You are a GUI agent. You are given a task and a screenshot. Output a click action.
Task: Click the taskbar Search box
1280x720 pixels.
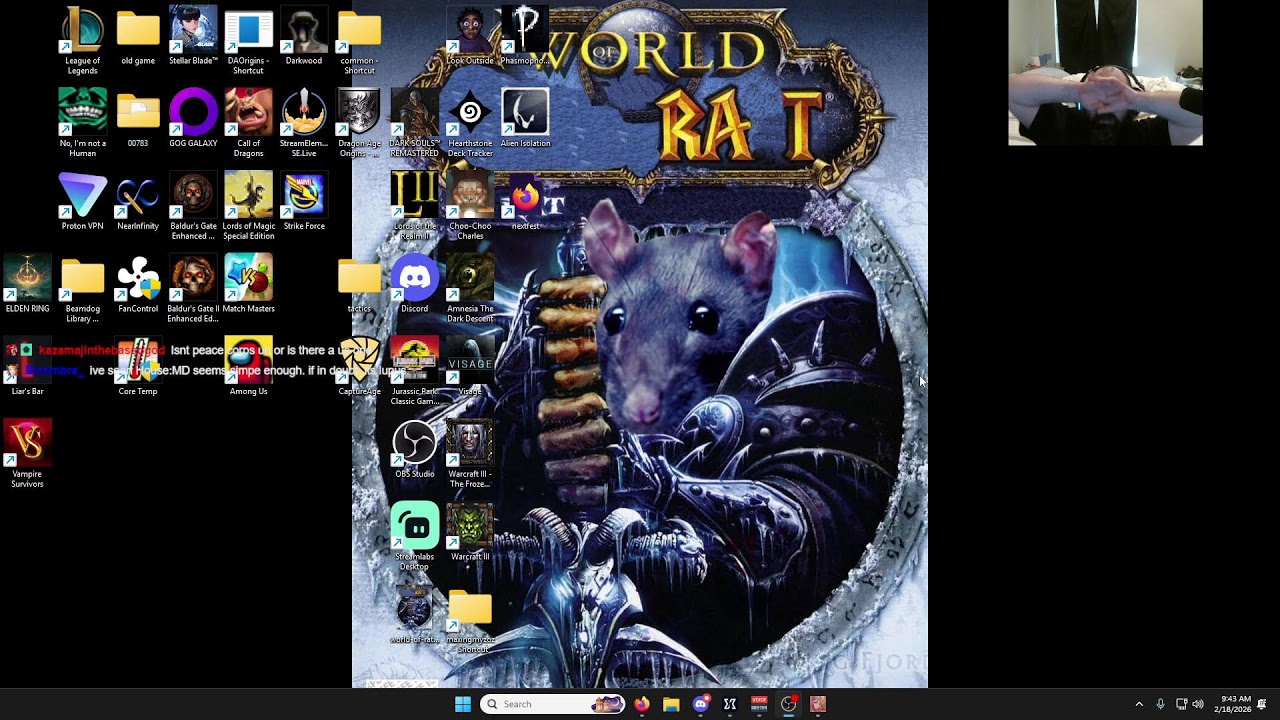553,704
